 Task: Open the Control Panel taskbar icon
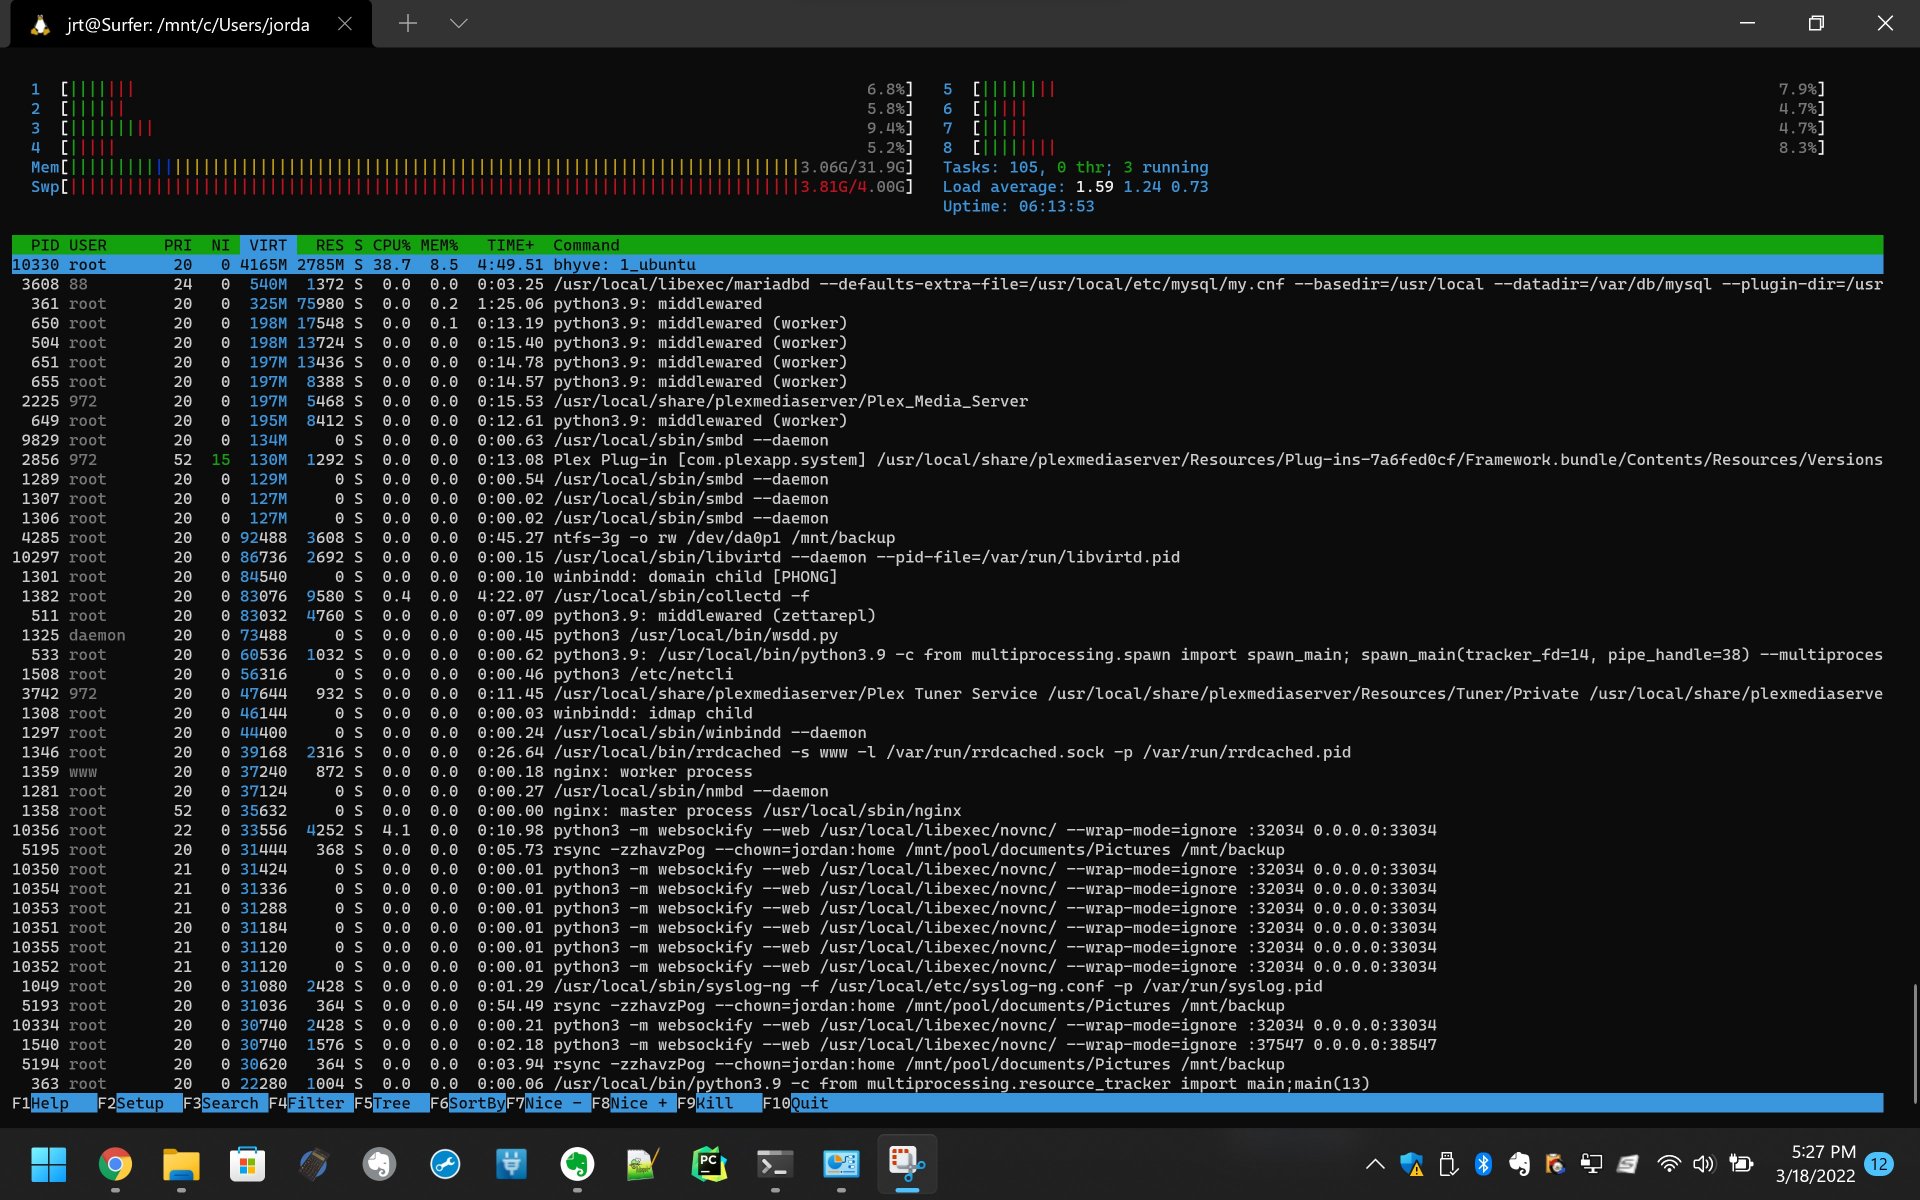coord(841,1164)
